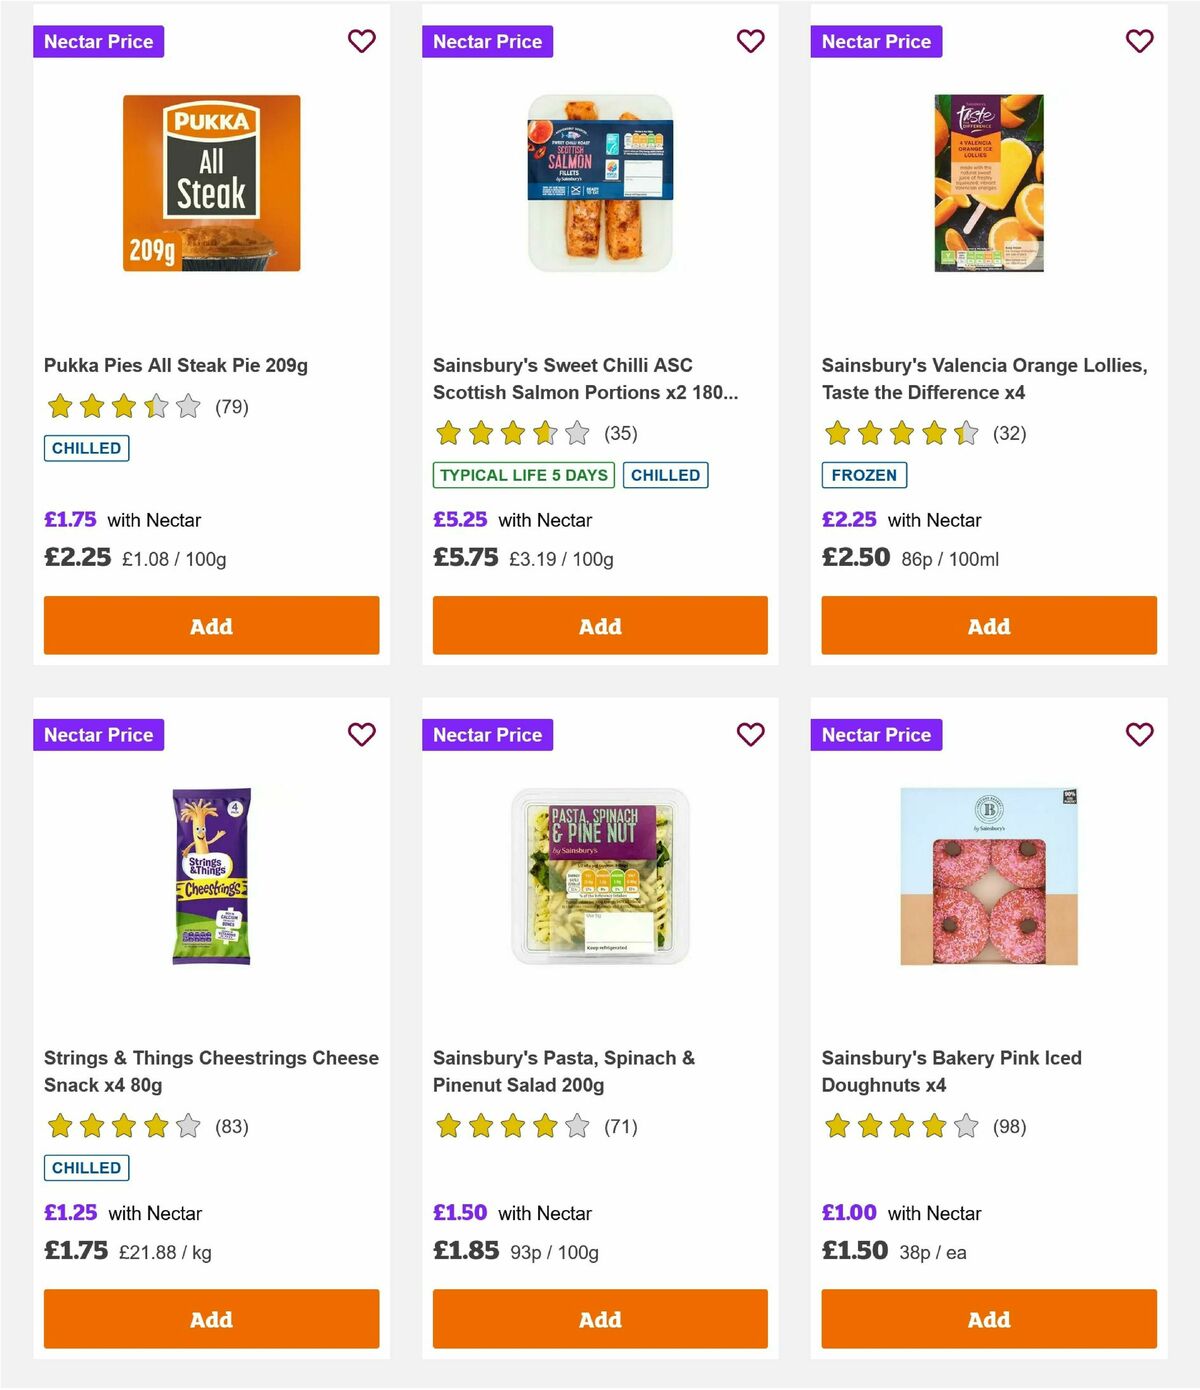1200x1390 pixels.
Task: Add the Pukka All Steak Pie to basket
Action: [211, 625]
